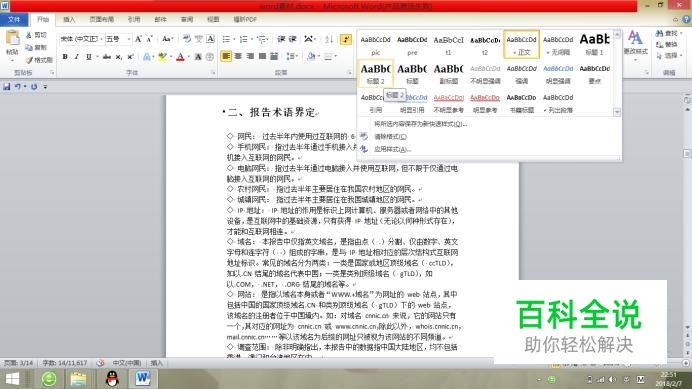Click the Copy (复制) button
This screenshot has height=389, width=692.
tap(36, 47)
